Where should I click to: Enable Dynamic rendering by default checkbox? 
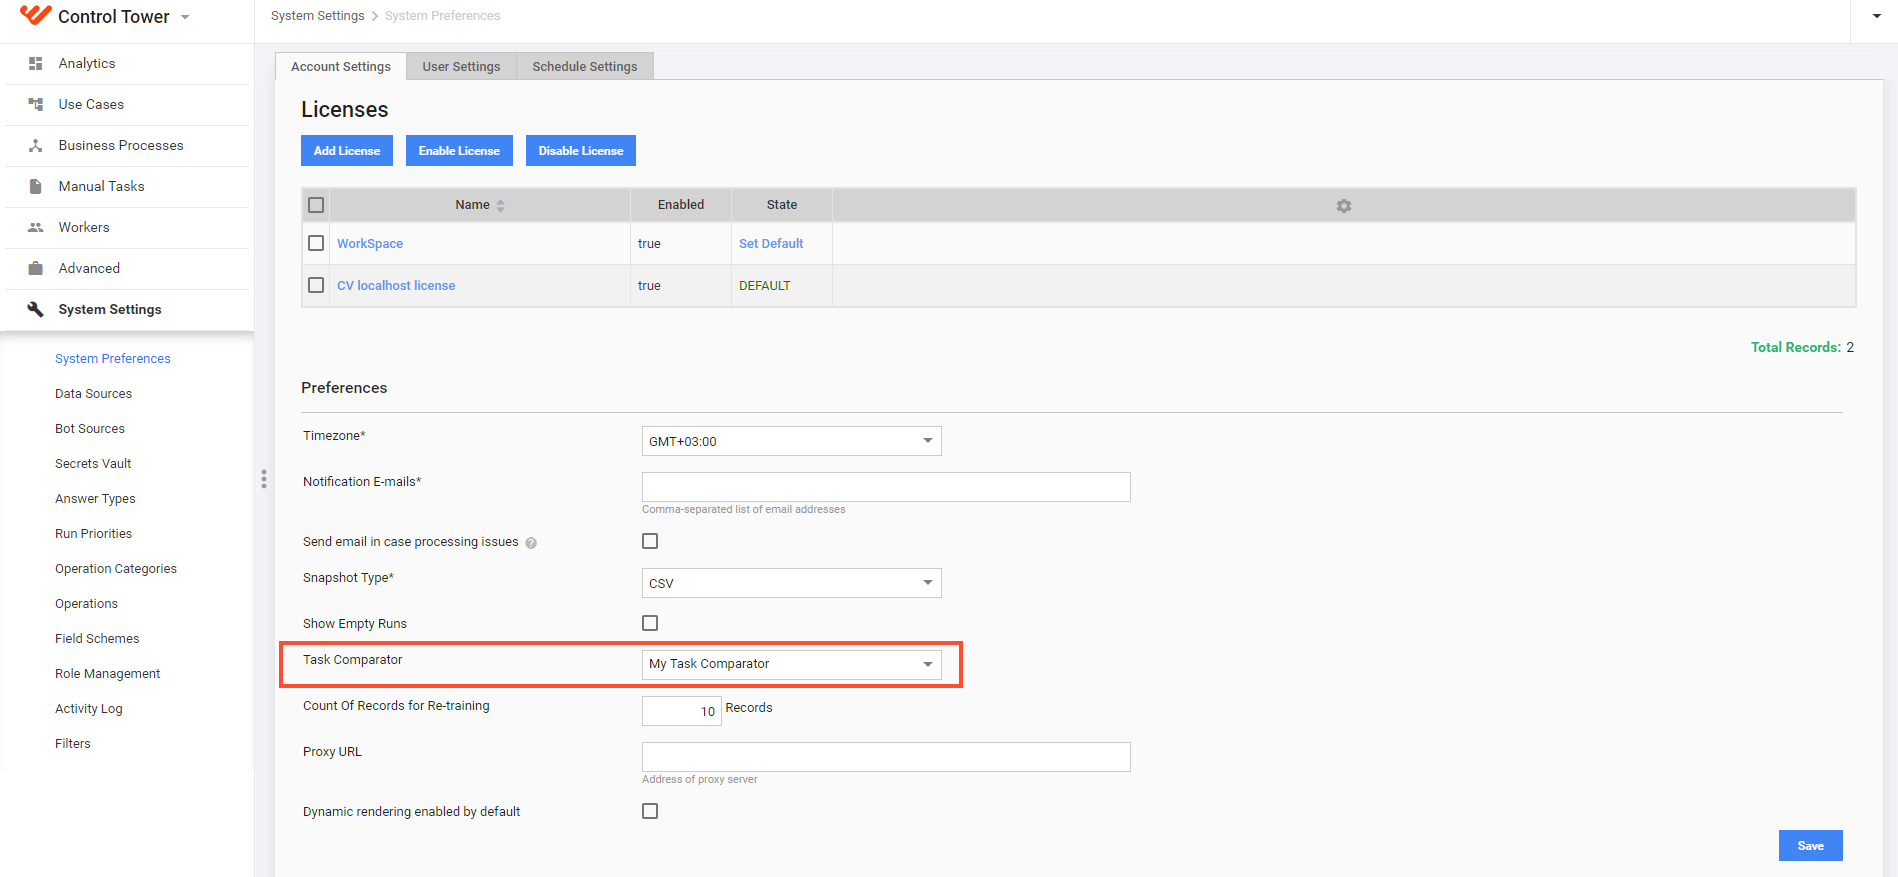pos(650,811)
